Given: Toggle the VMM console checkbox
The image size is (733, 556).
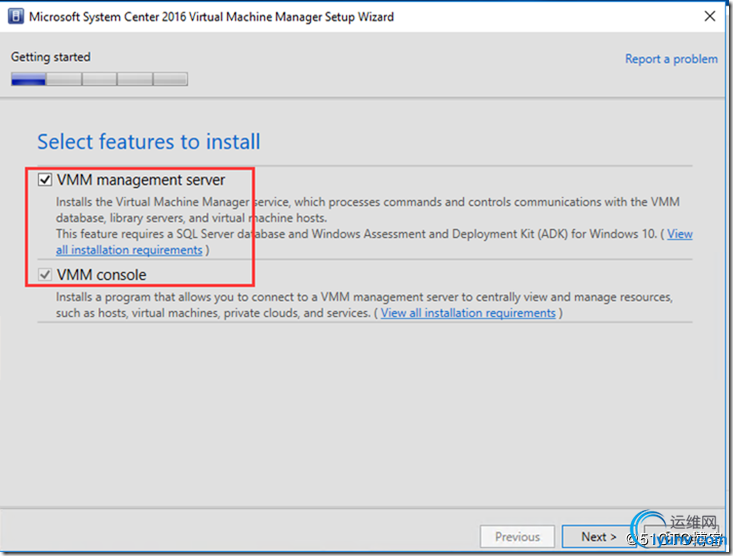Looking at the screenshot, I should pyautogui.click(x=44, y=275).
